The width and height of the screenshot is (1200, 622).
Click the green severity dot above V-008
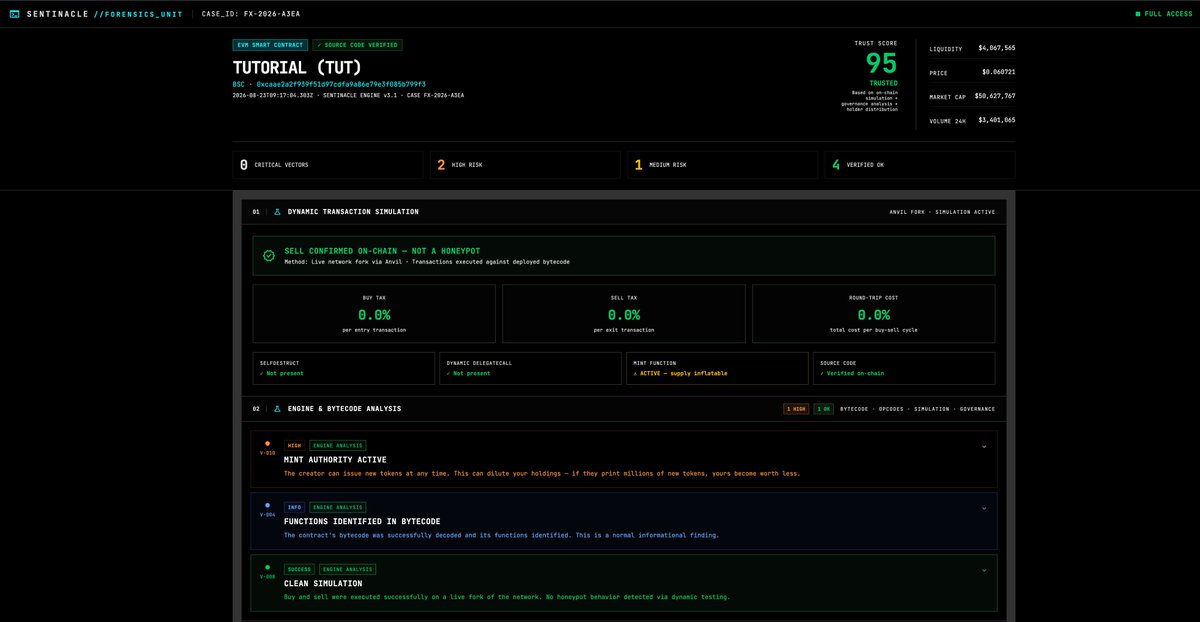pyautogui.click(x=267, y=567)
